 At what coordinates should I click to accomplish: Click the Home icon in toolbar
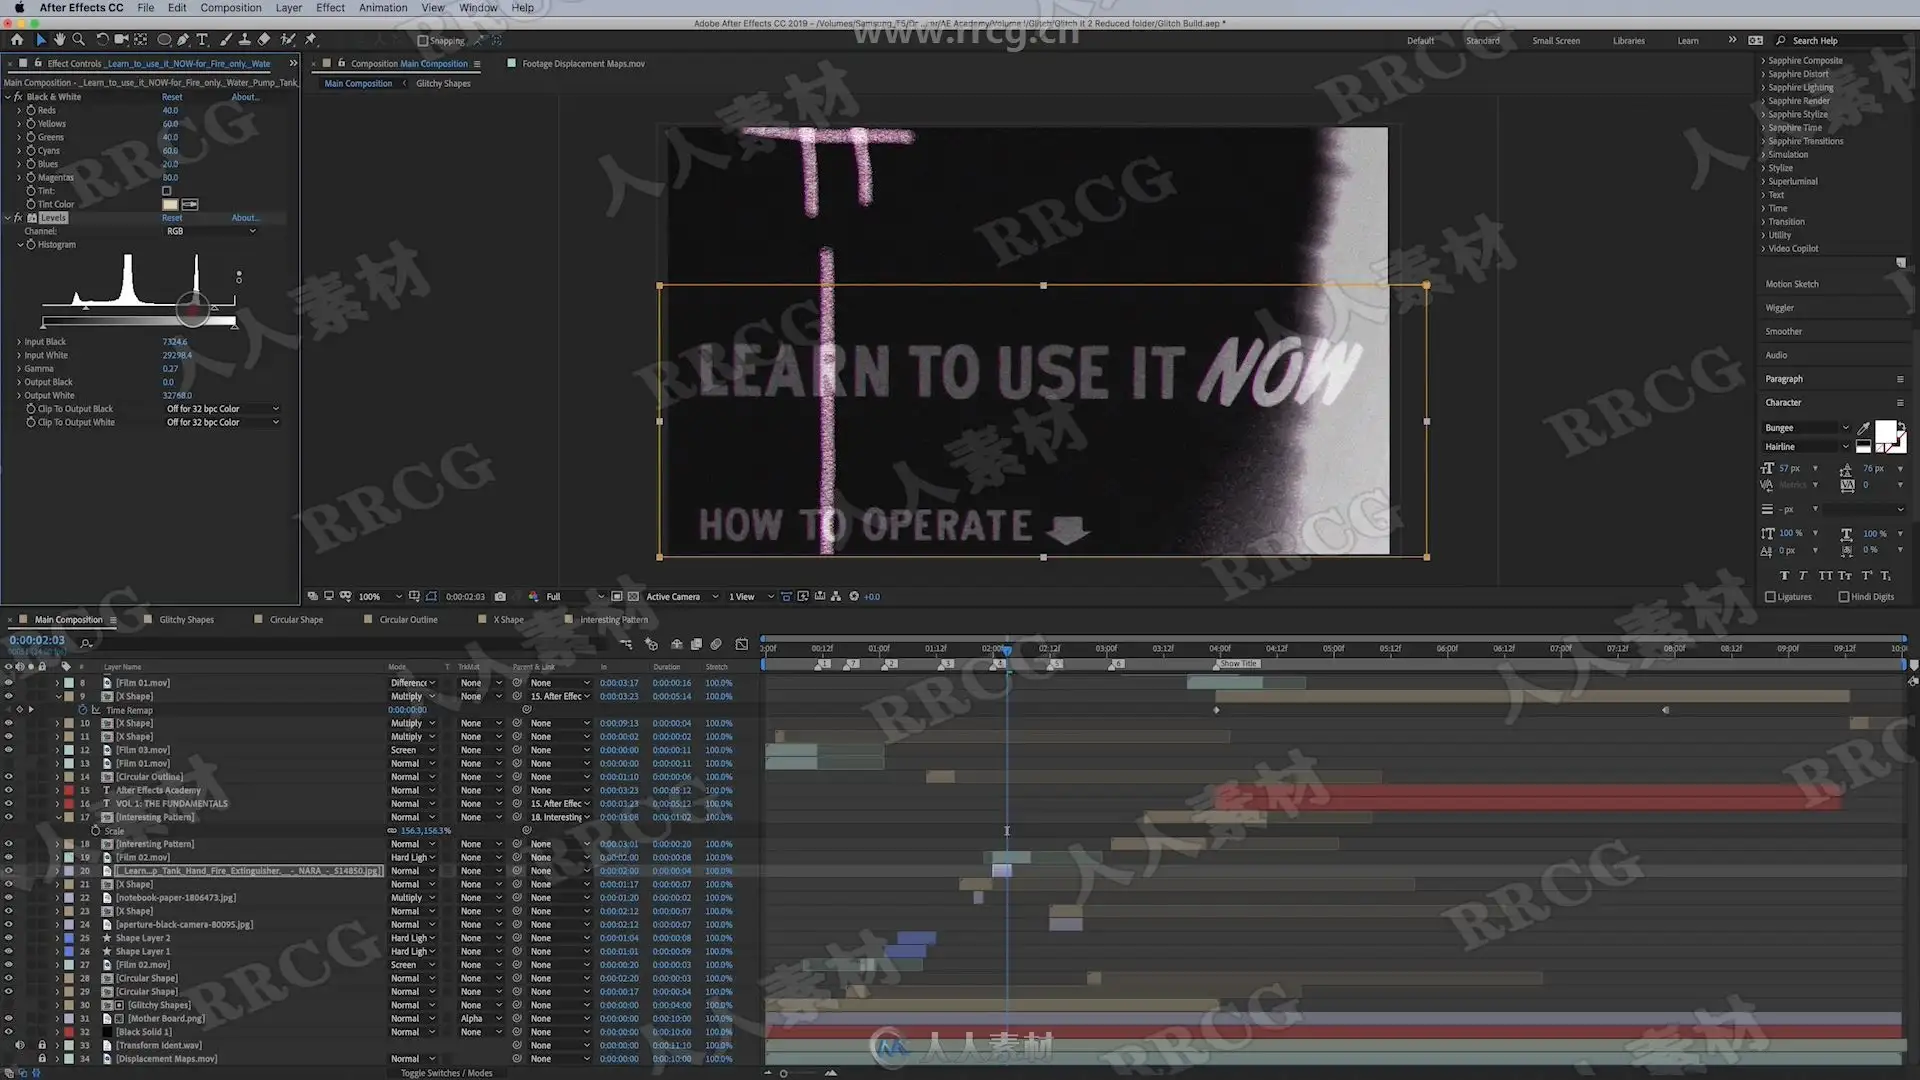[17, 40]
